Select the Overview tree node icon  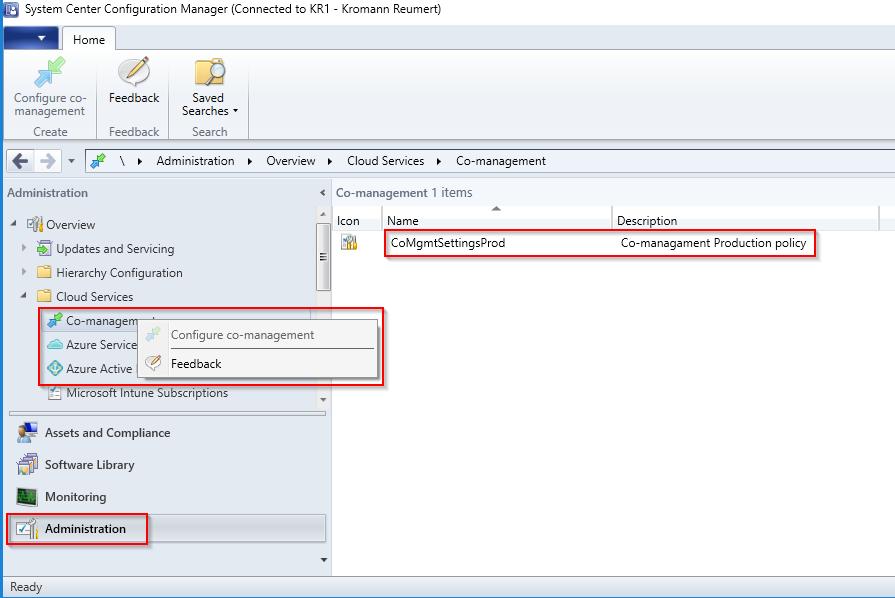tap(35, 224)
